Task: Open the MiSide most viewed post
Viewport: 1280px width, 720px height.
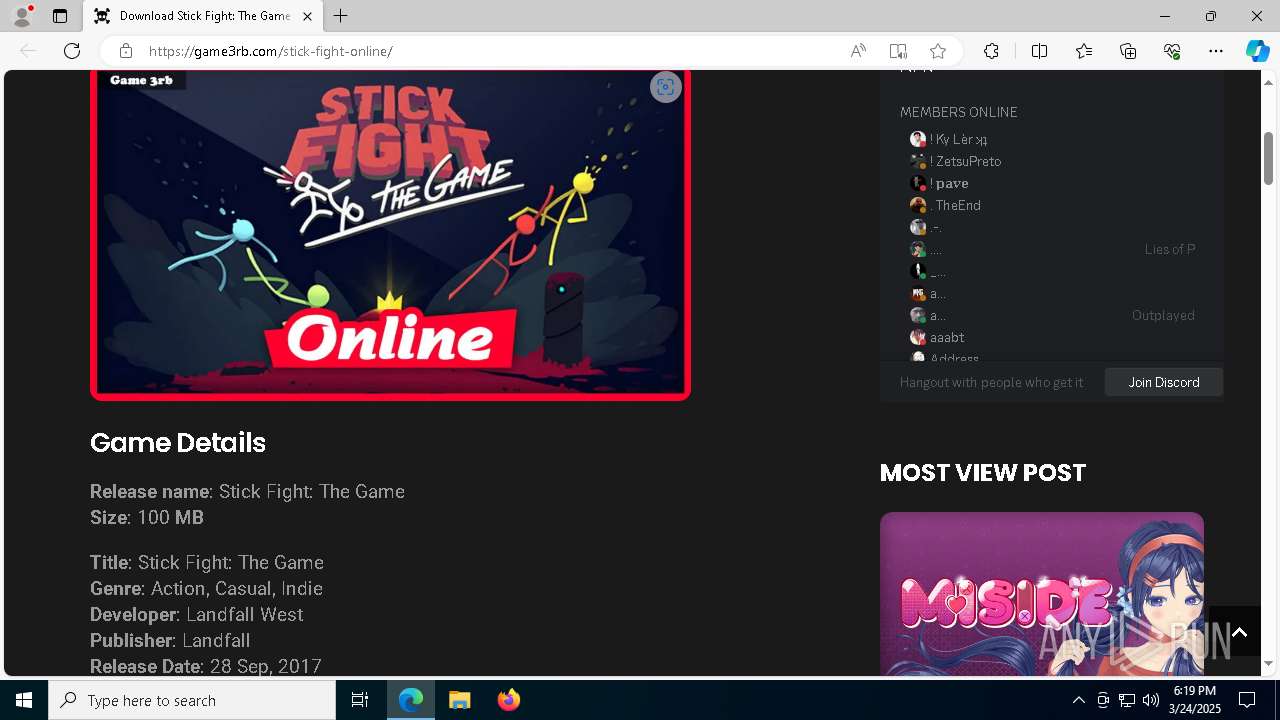Action: 1041,595
